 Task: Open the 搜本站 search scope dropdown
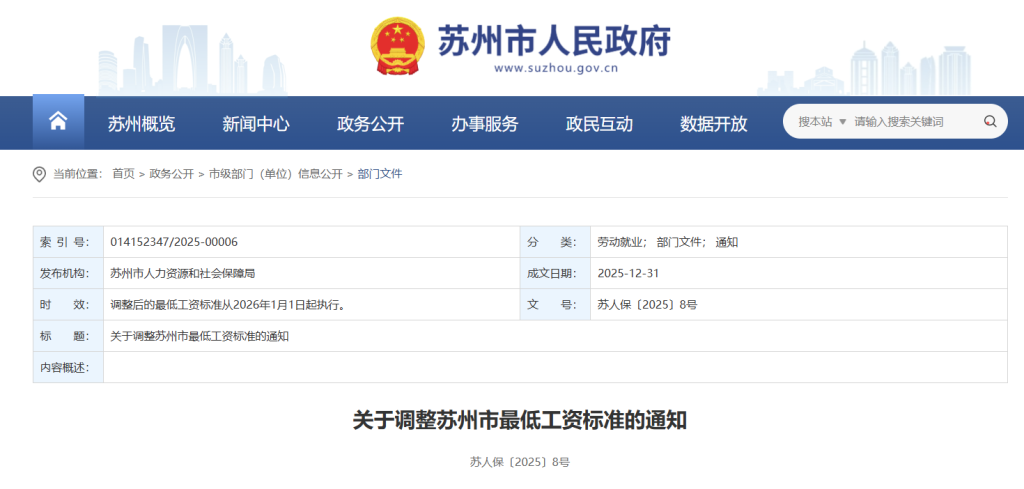tap(822, 121)
